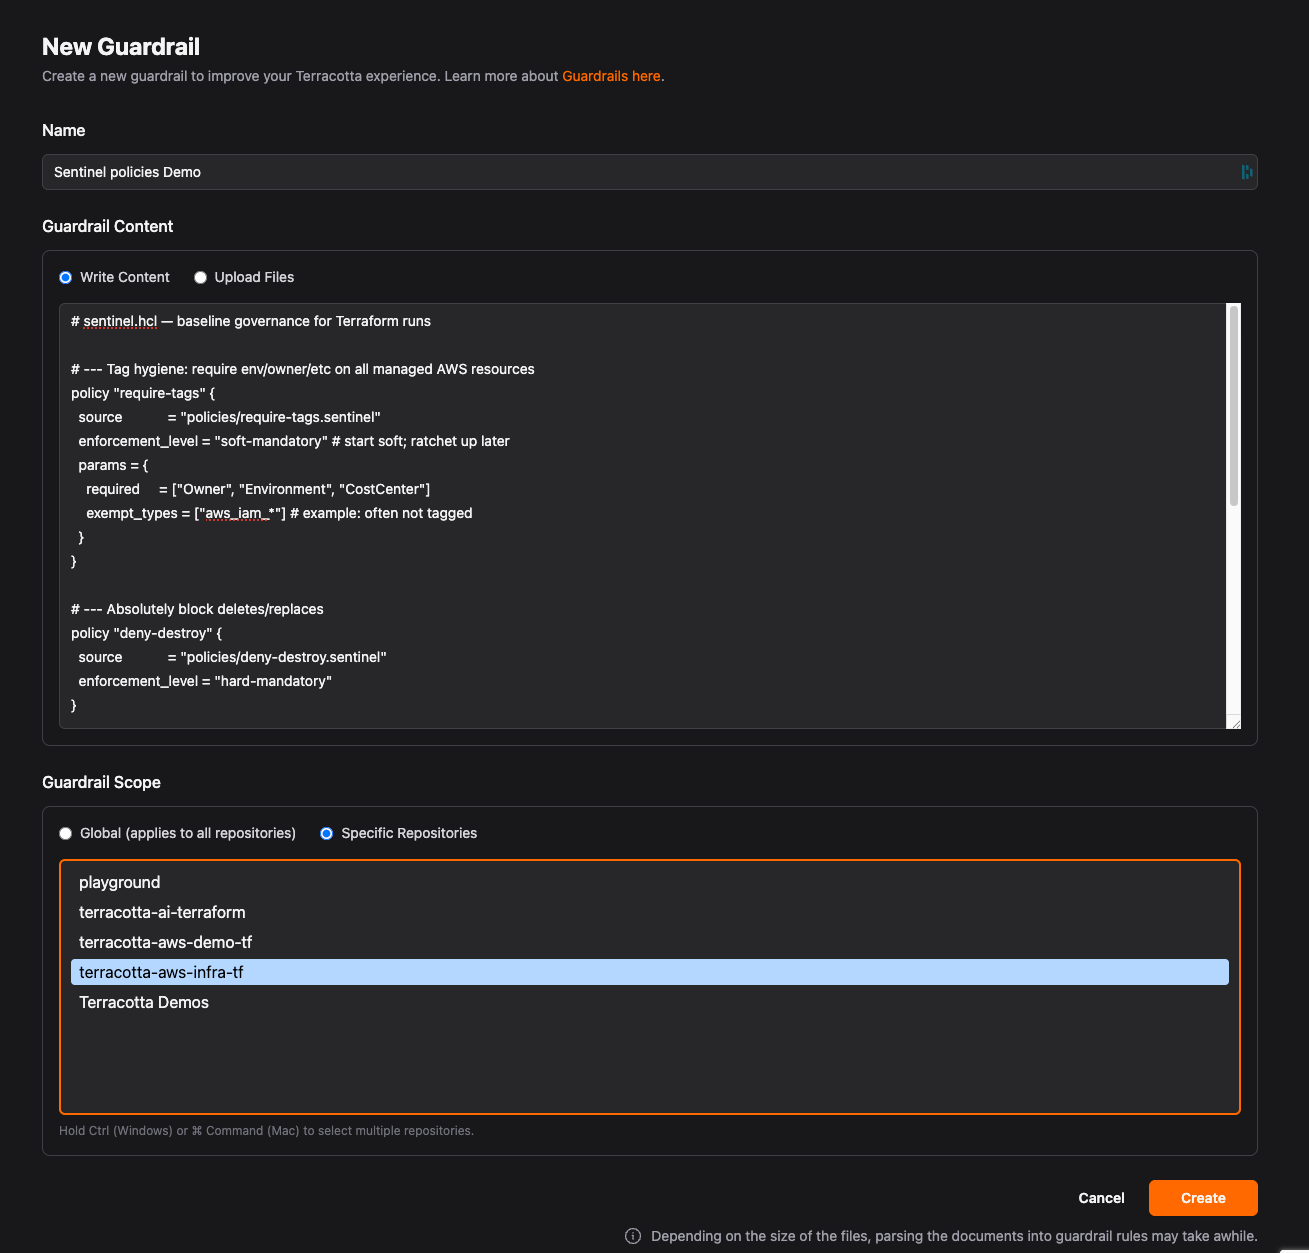The image size is (1309, 1253).
Task: Click the highlighted terracotta-aws-infra-tf repository
Action: pyautogui.click(x=161, y=972)
